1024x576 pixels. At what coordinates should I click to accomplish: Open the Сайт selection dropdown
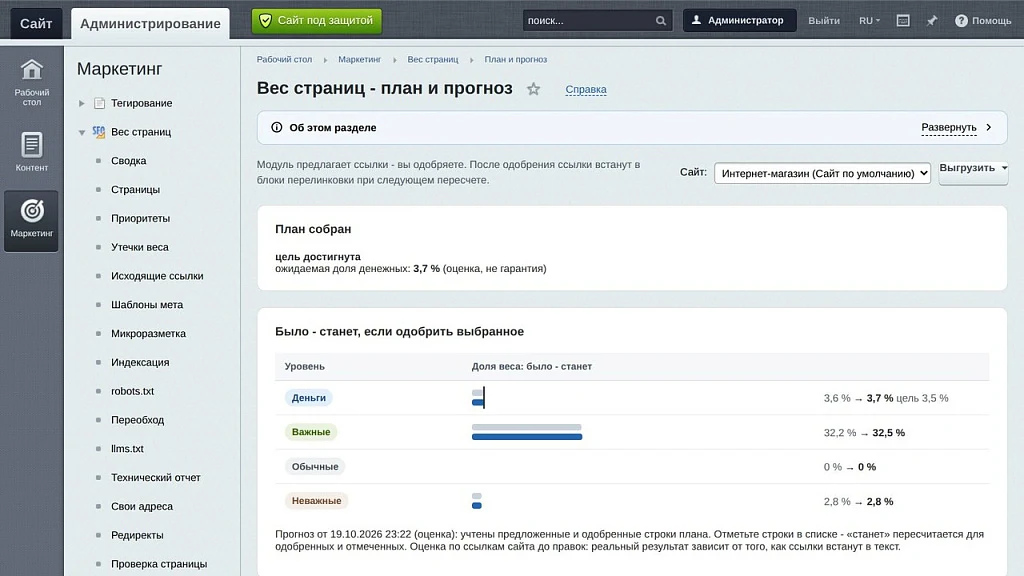coord(822,173)
